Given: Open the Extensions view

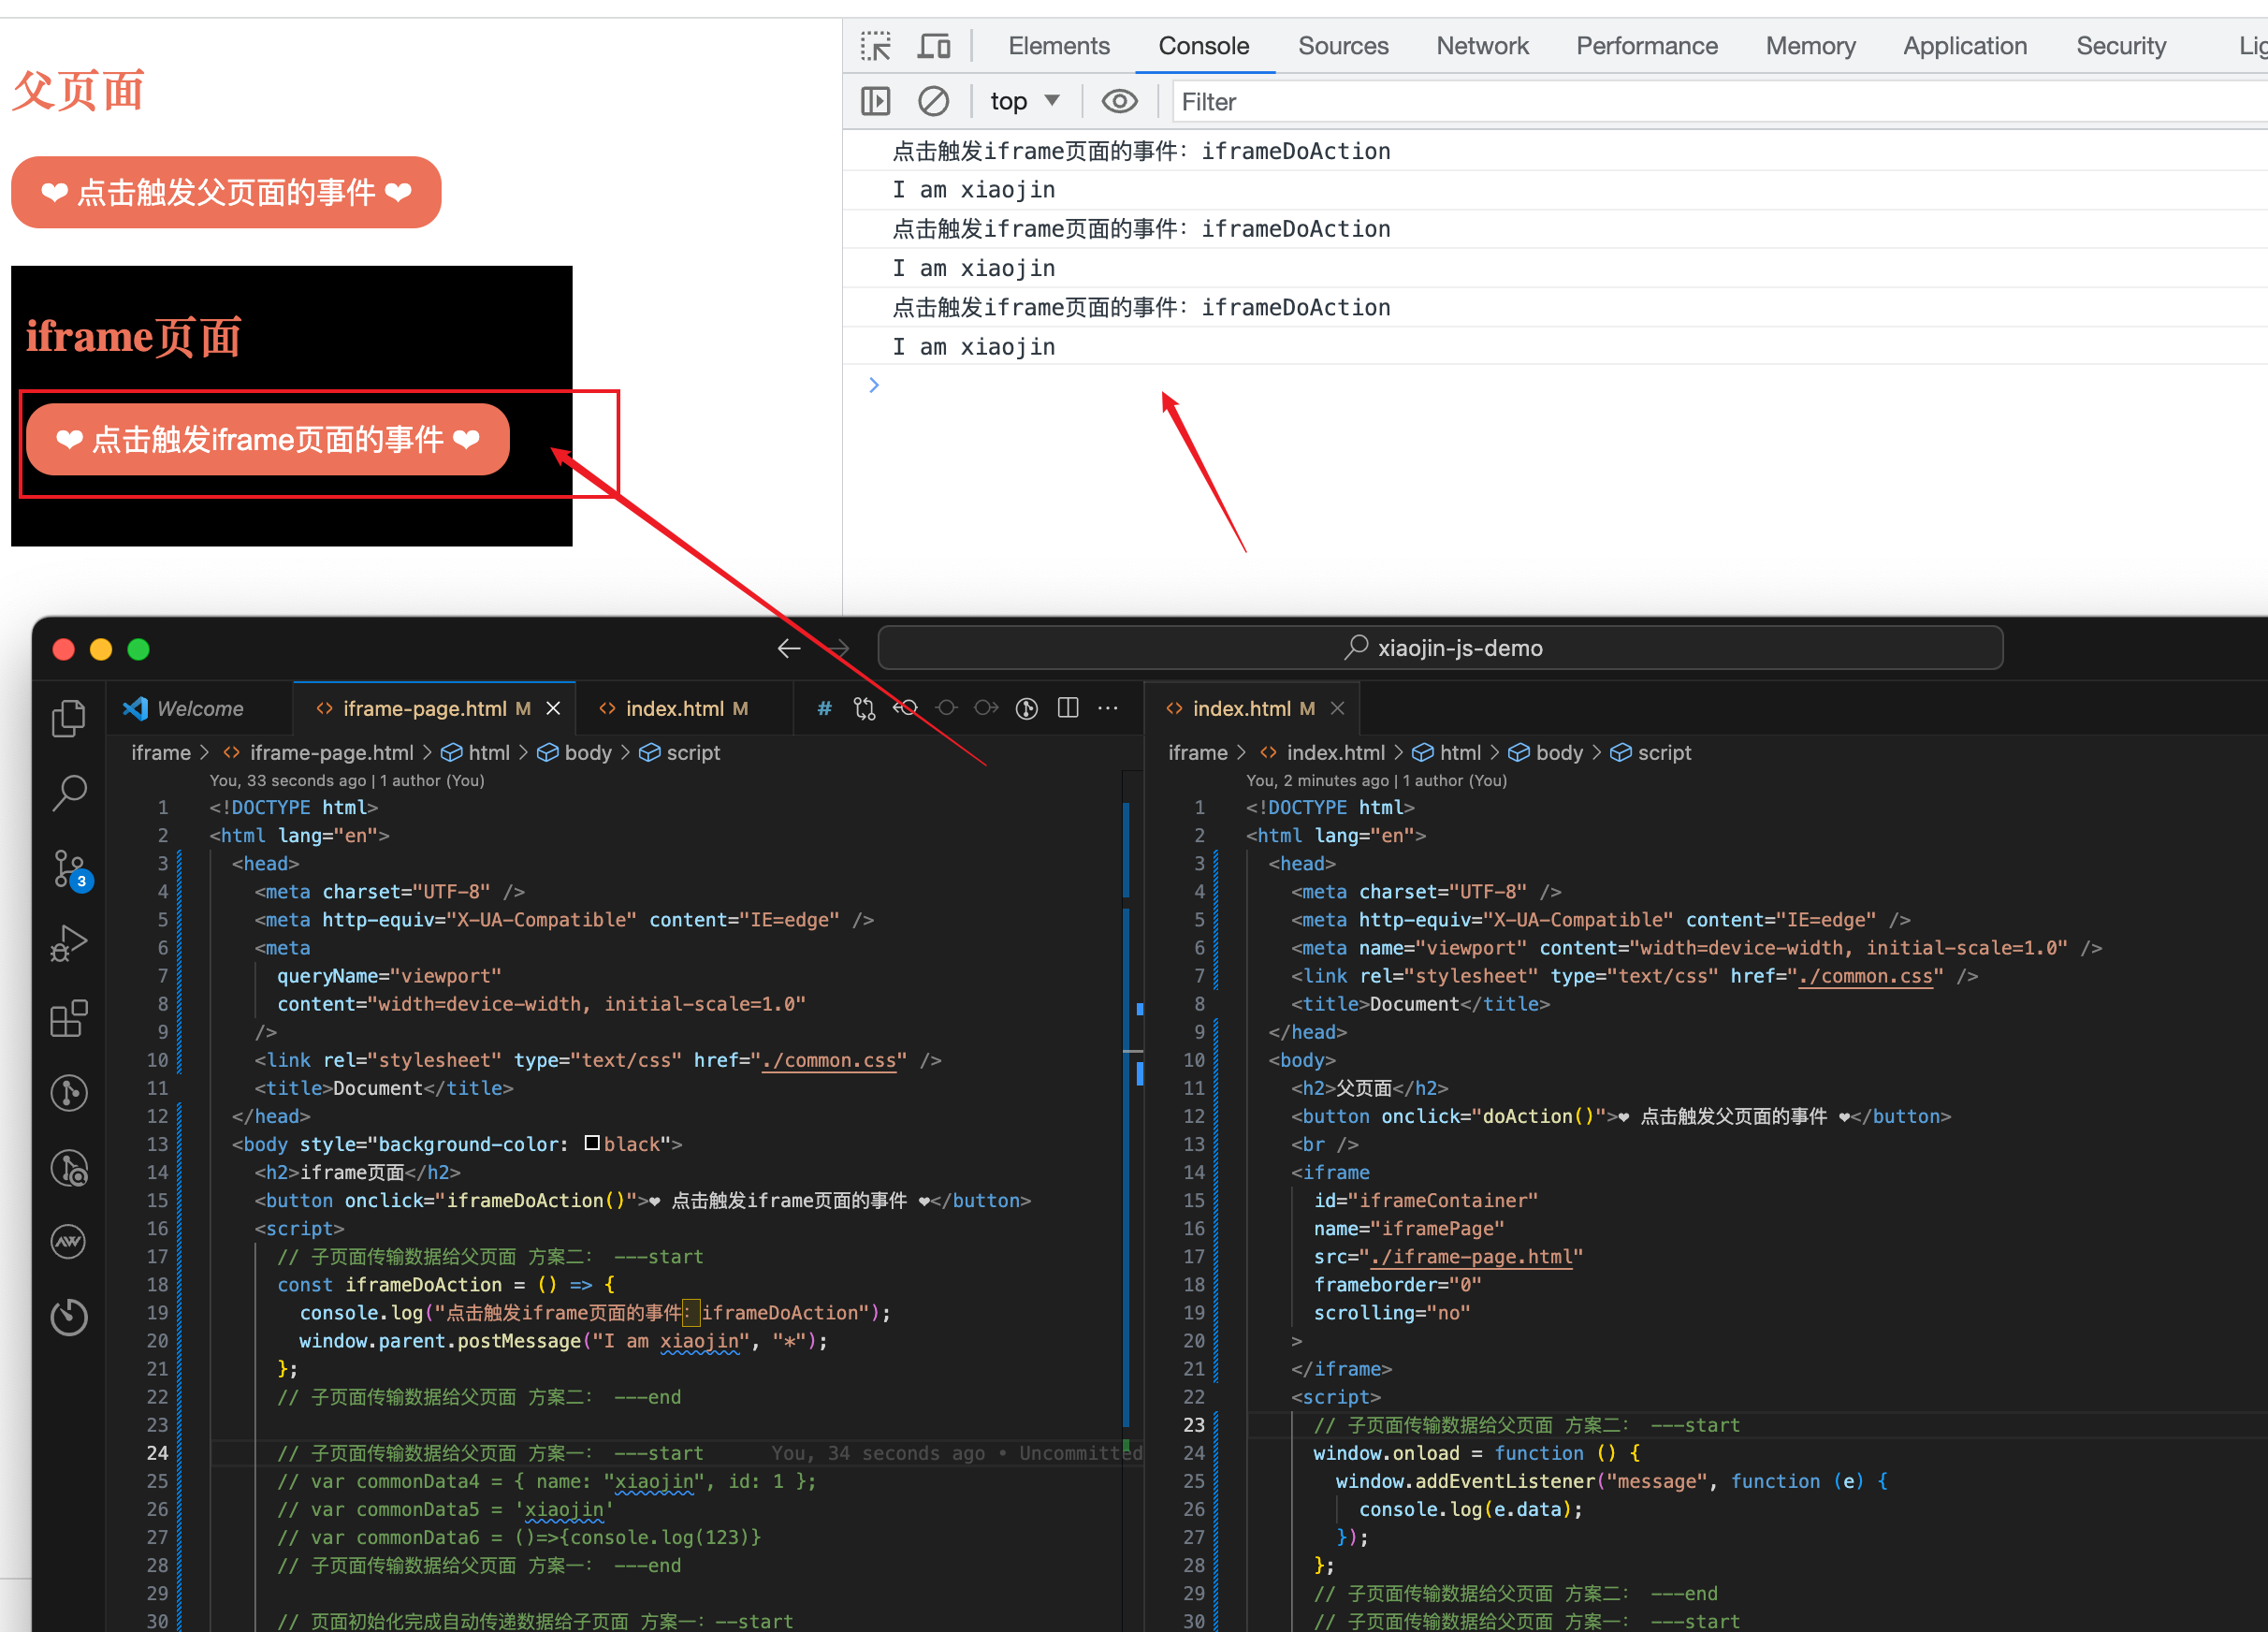Looking at the screenshot, I should 68,1018.
